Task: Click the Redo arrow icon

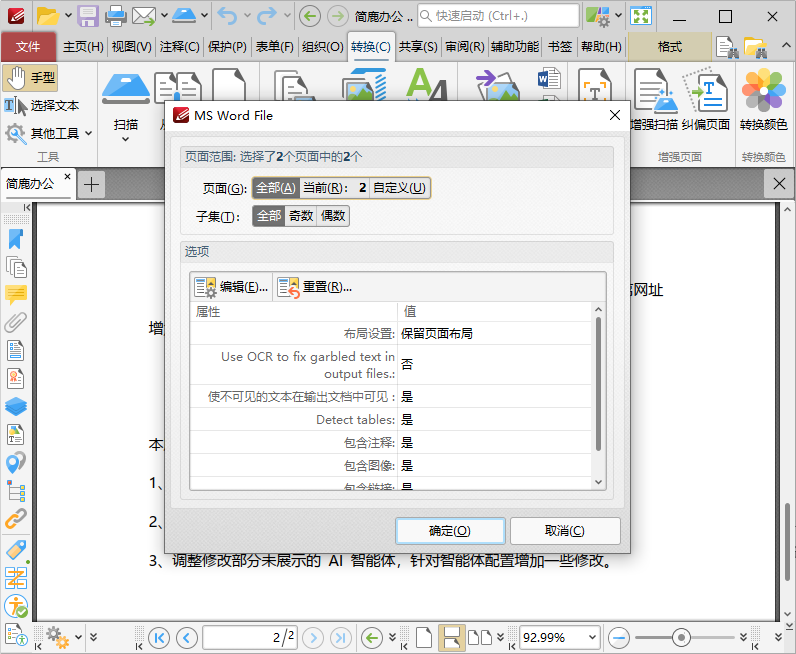Action: pyautogui.click(x=267, y=16)
